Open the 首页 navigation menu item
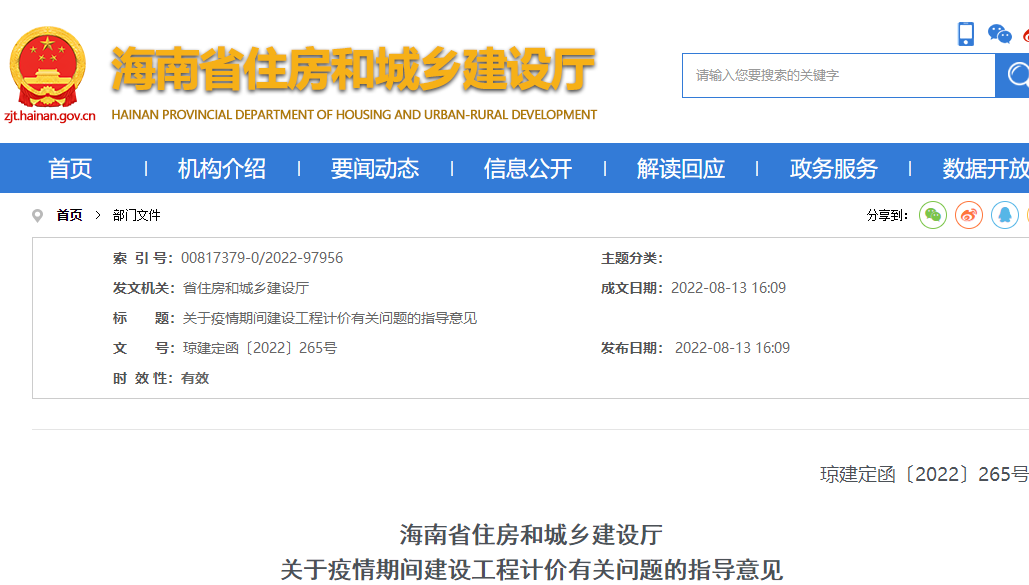The image size is (1029, 585). [x=70, y=169]
